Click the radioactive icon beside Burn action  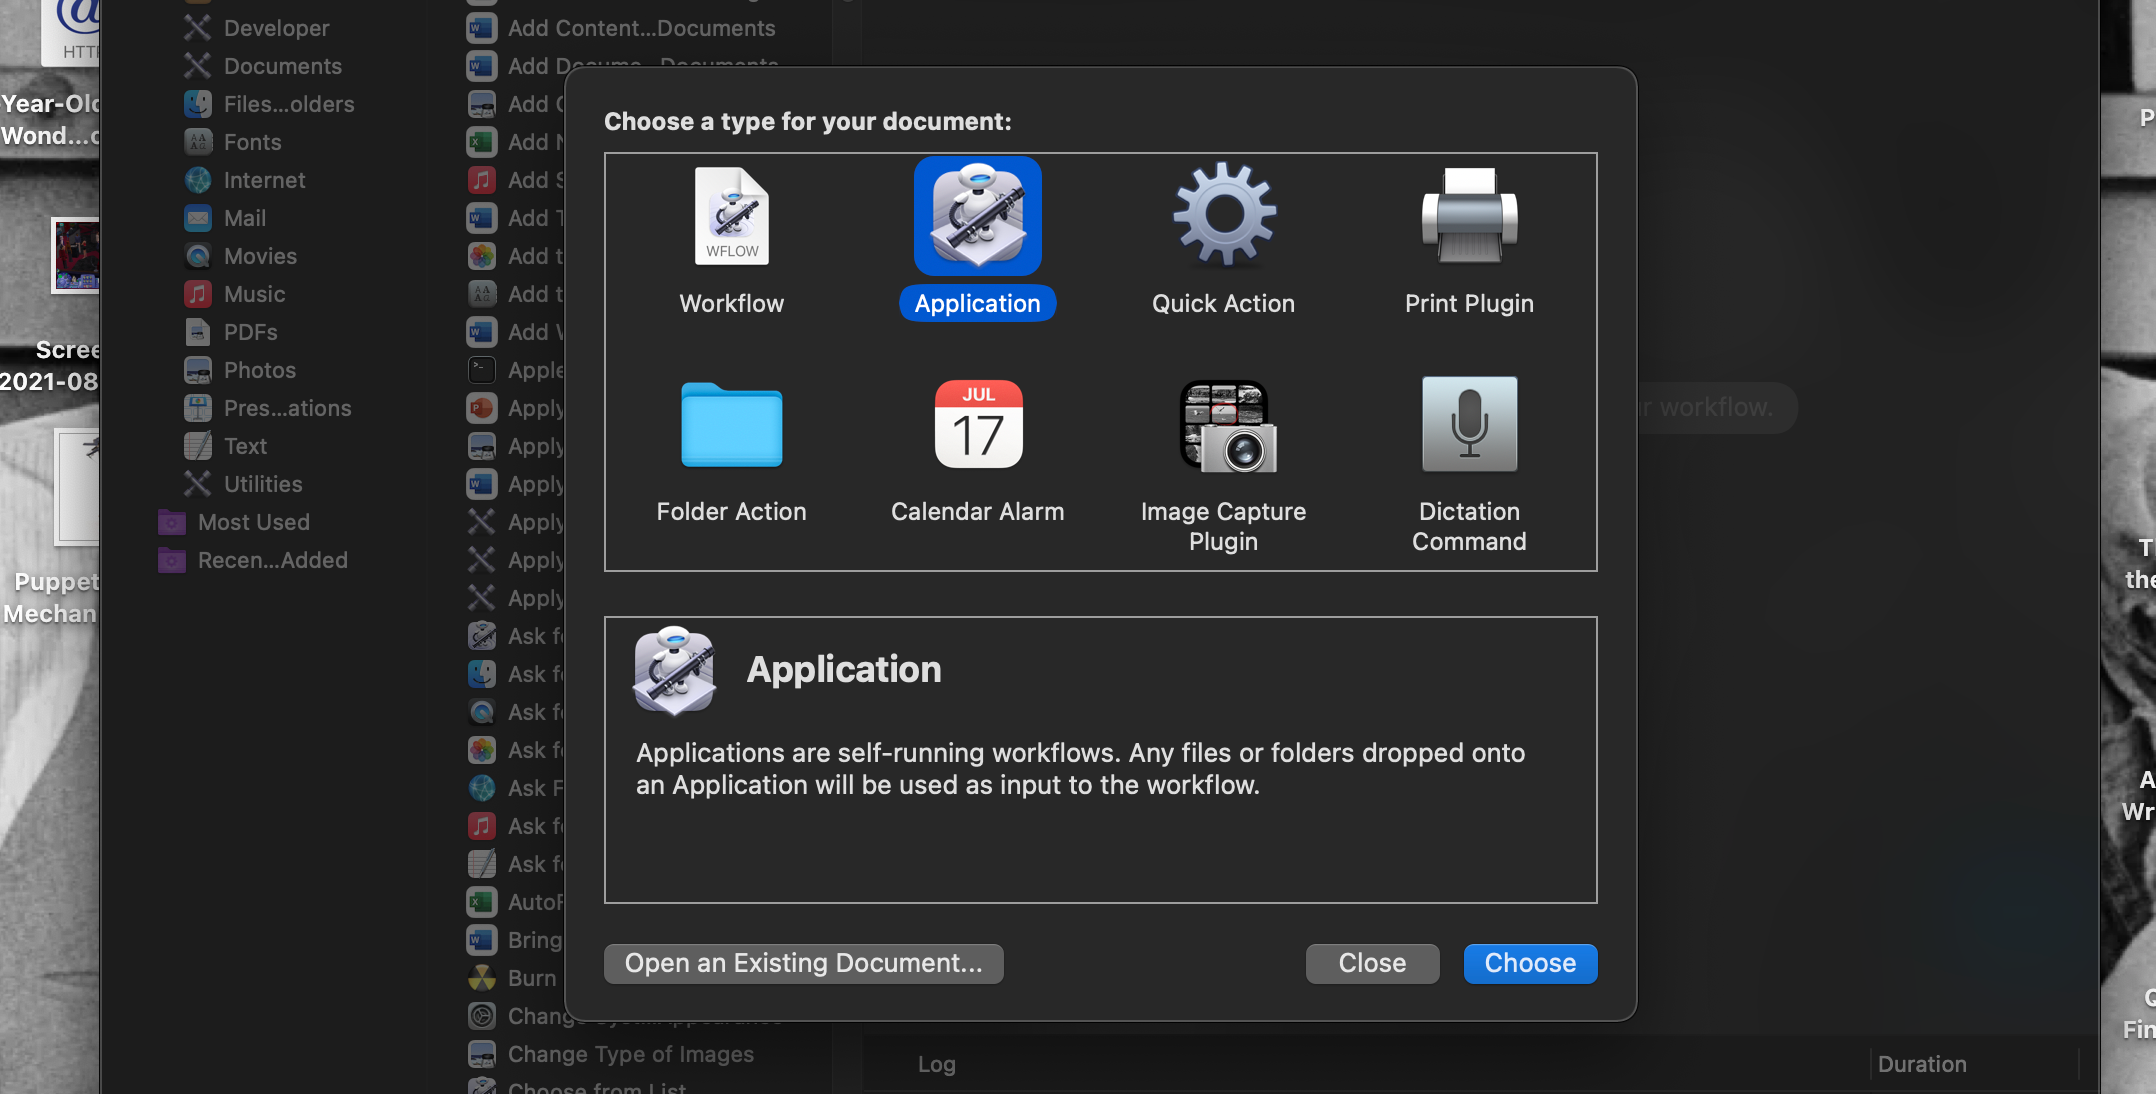481,978
